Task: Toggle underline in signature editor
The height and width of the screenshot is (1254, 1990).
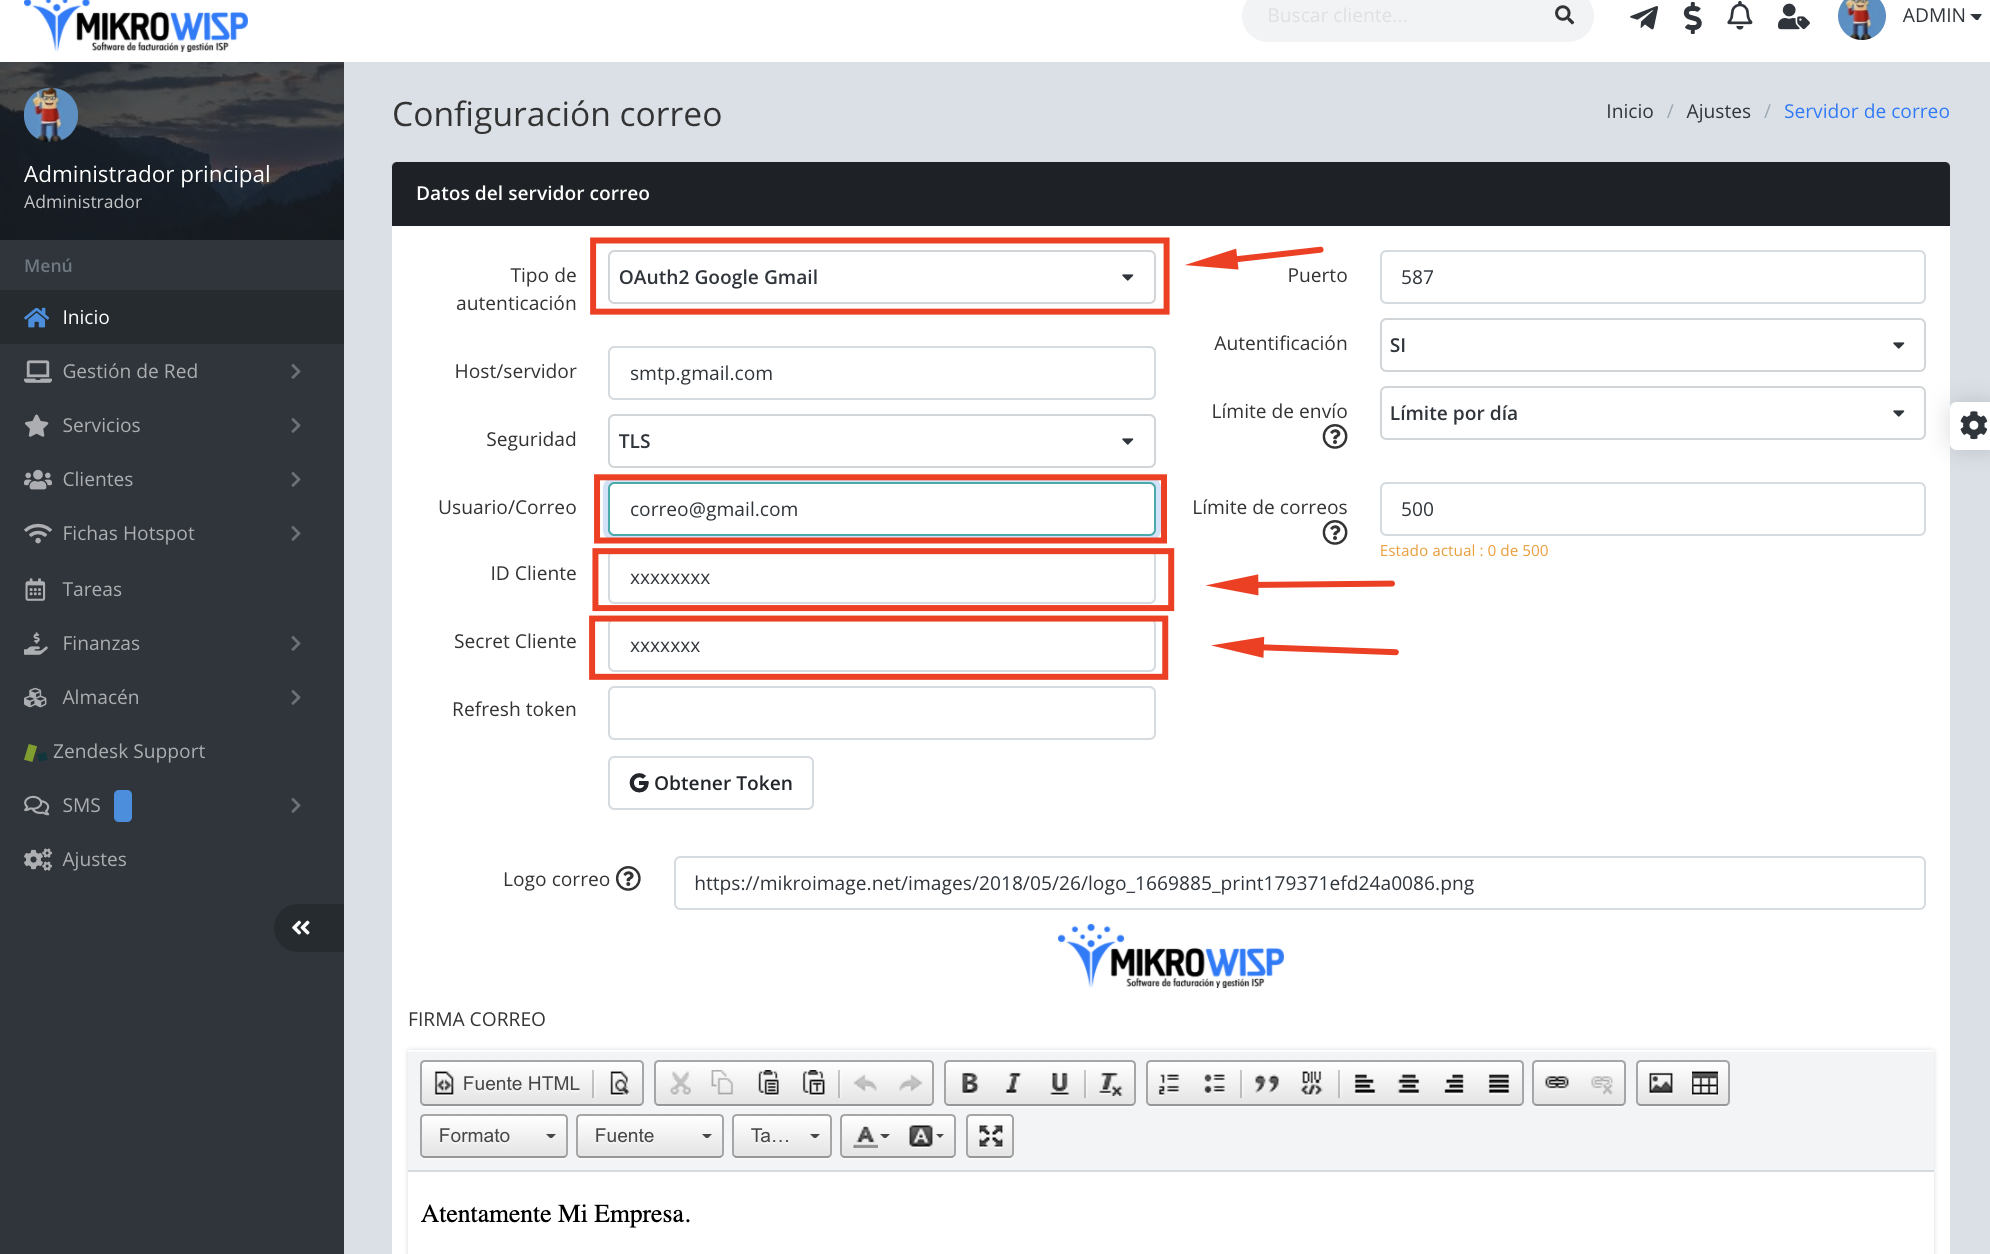Action: point(1059,1083)
